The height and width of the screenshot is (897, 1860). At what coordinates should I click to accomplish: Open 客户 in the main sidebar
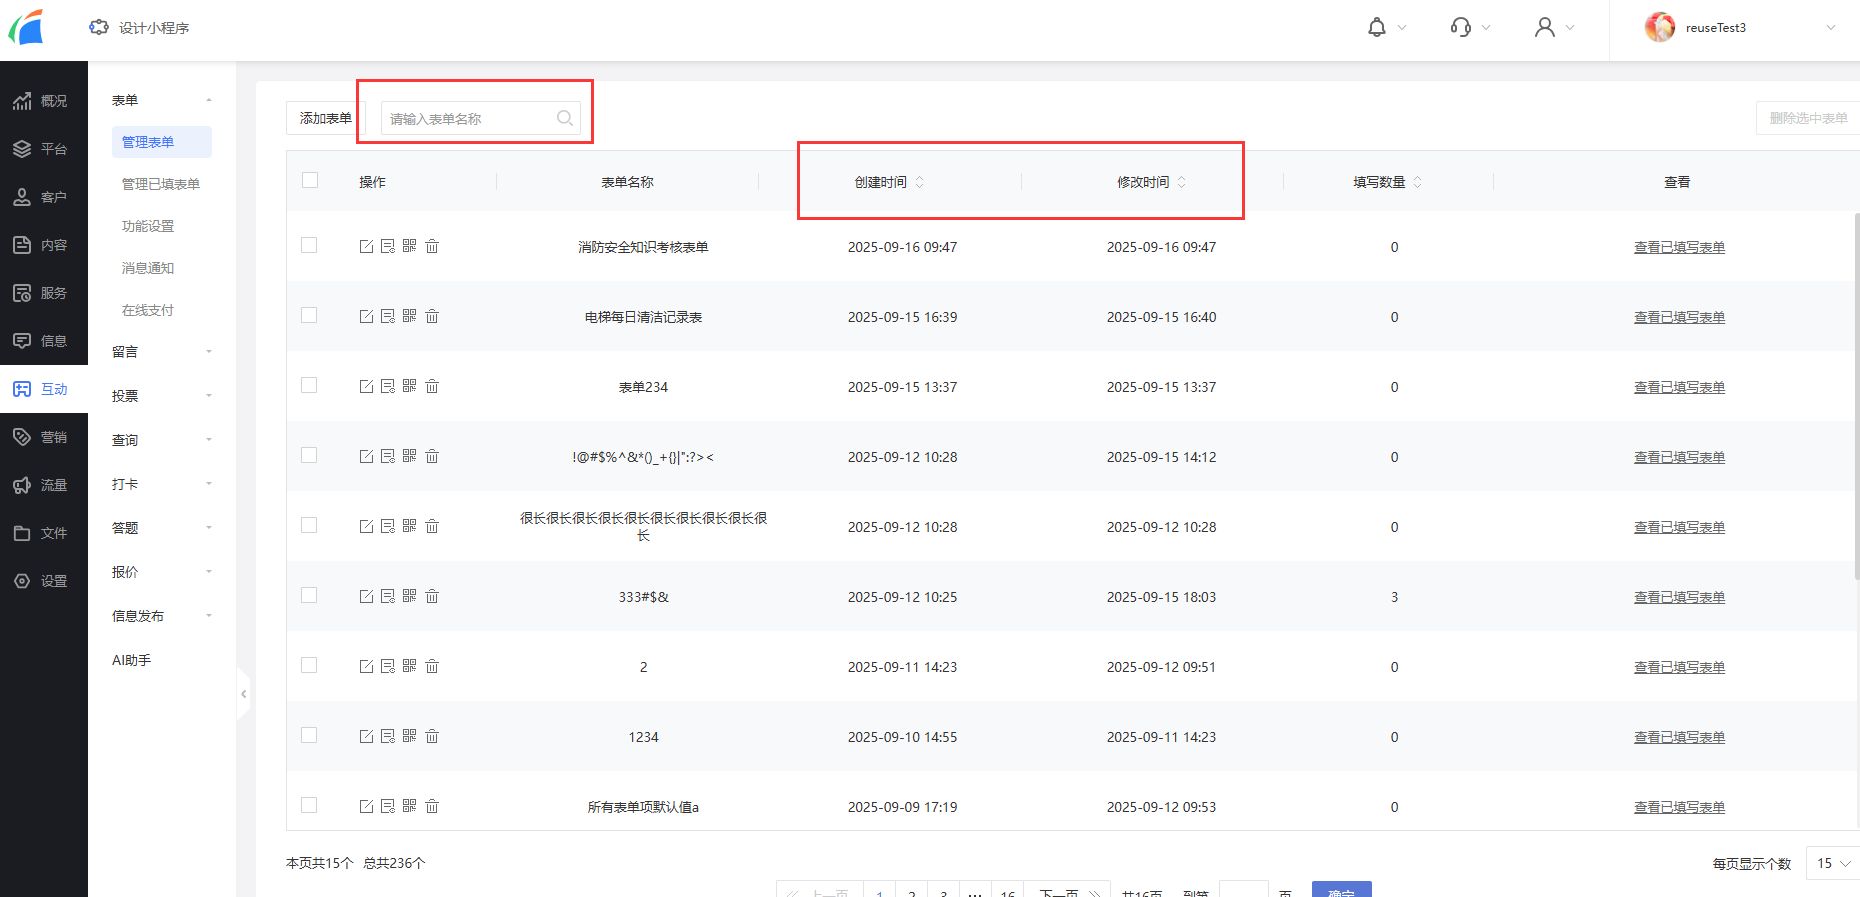pos(44,197)
